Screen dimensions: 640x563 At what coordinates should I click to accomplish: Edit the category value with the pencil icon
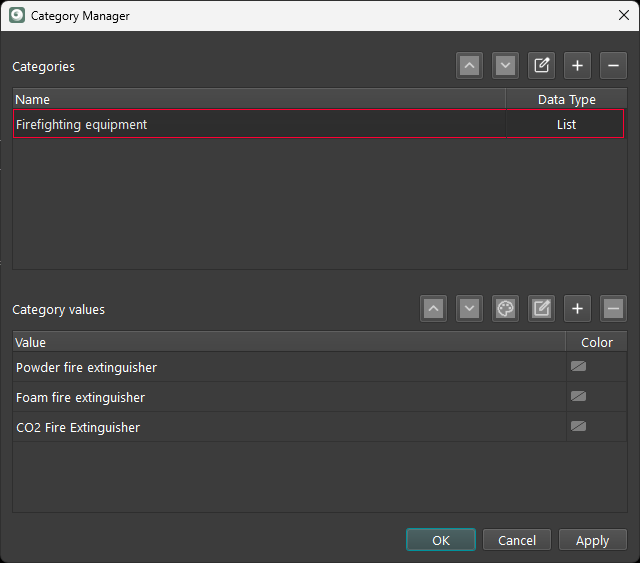click(541, 309)
